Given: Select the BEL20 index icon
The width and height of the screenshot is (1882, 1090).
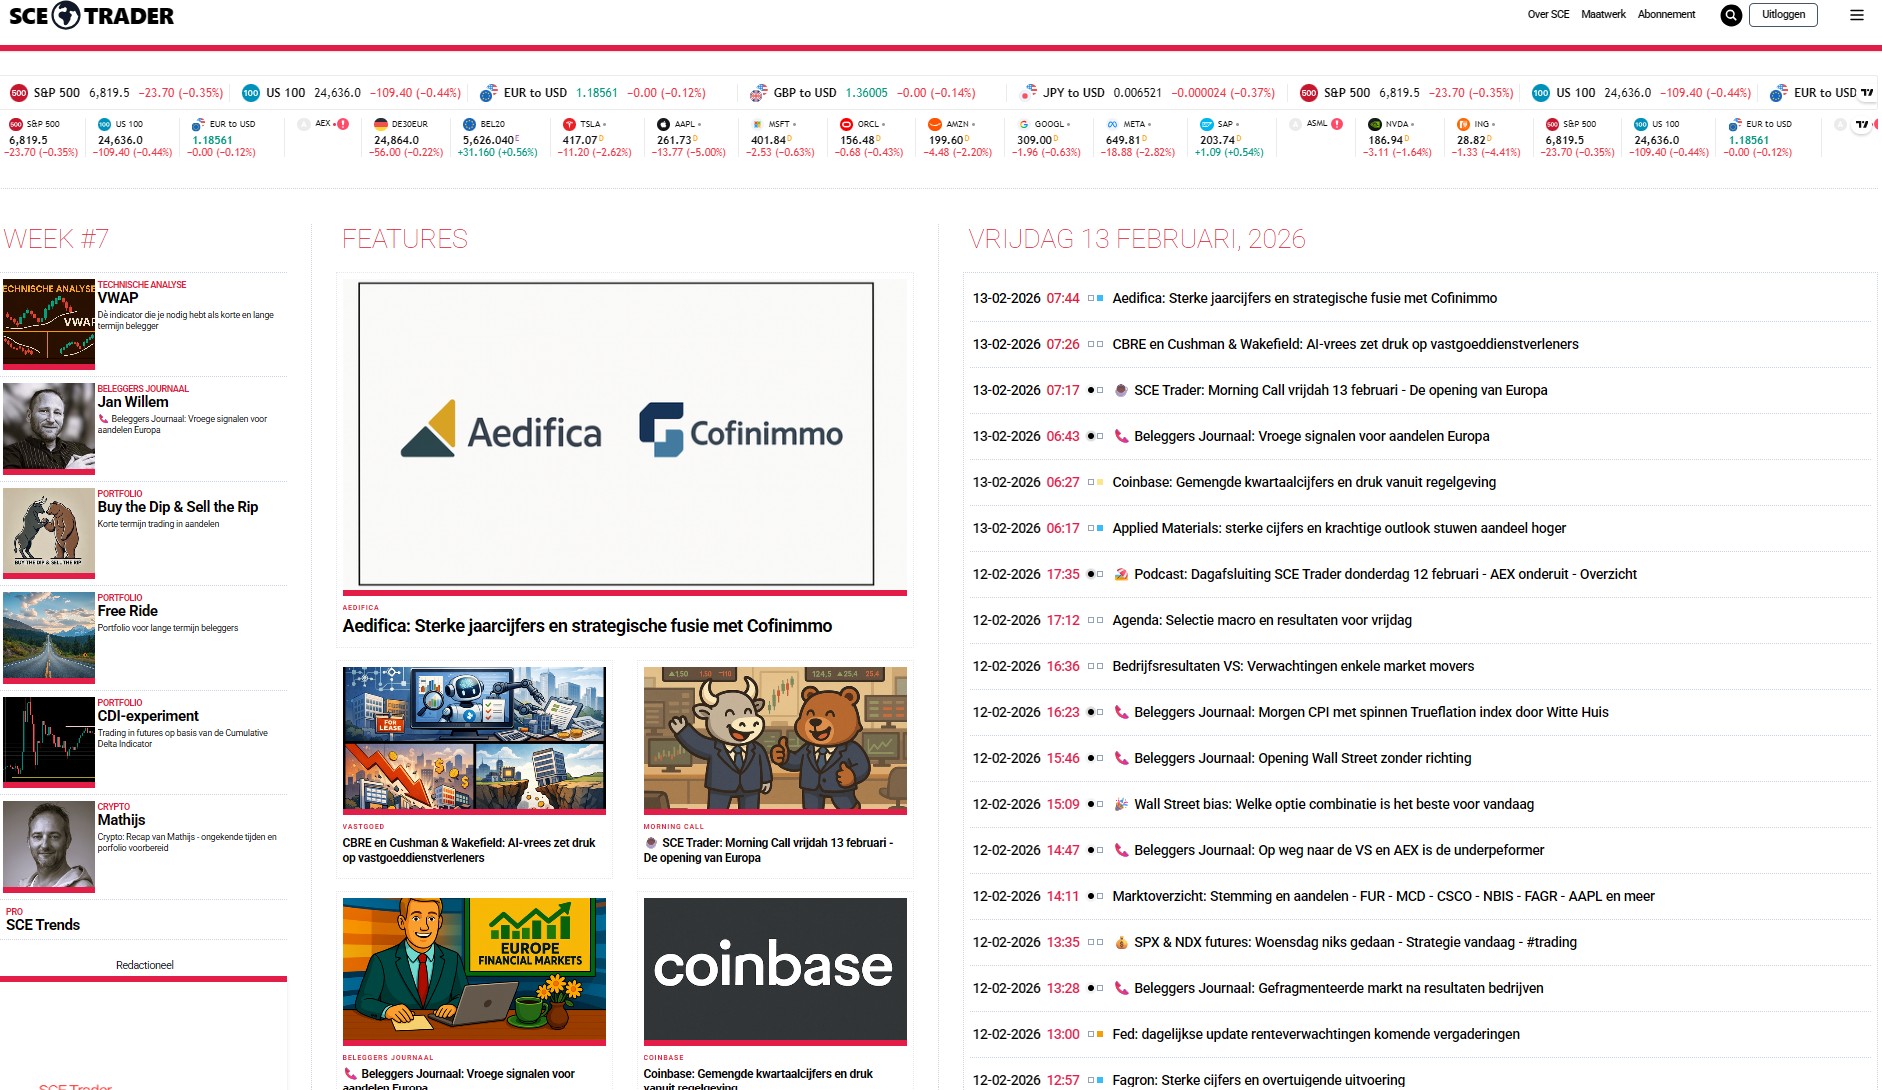Looking at the screenshot, I should 469,124.
